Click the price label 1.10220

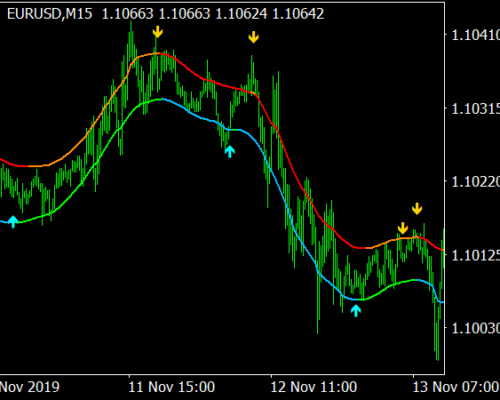pos(475,182)
